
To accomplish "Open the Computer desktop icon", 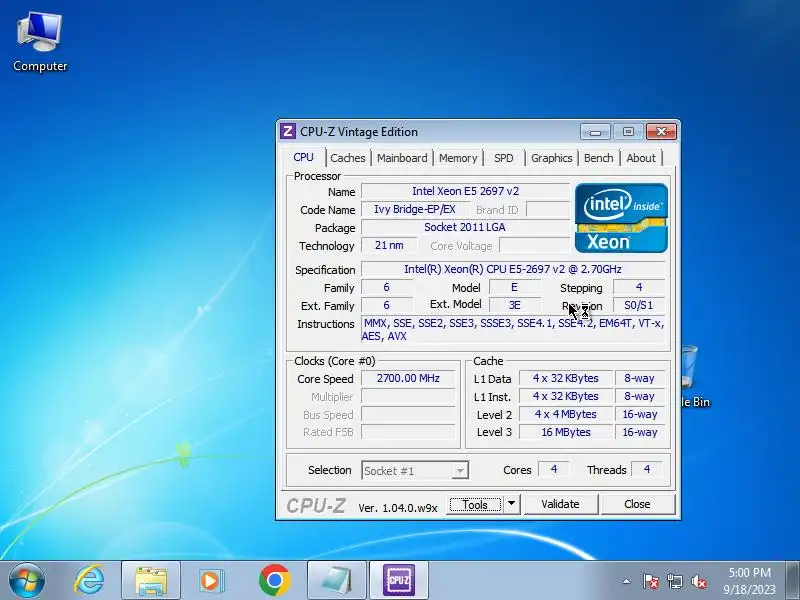I will 40,42.
